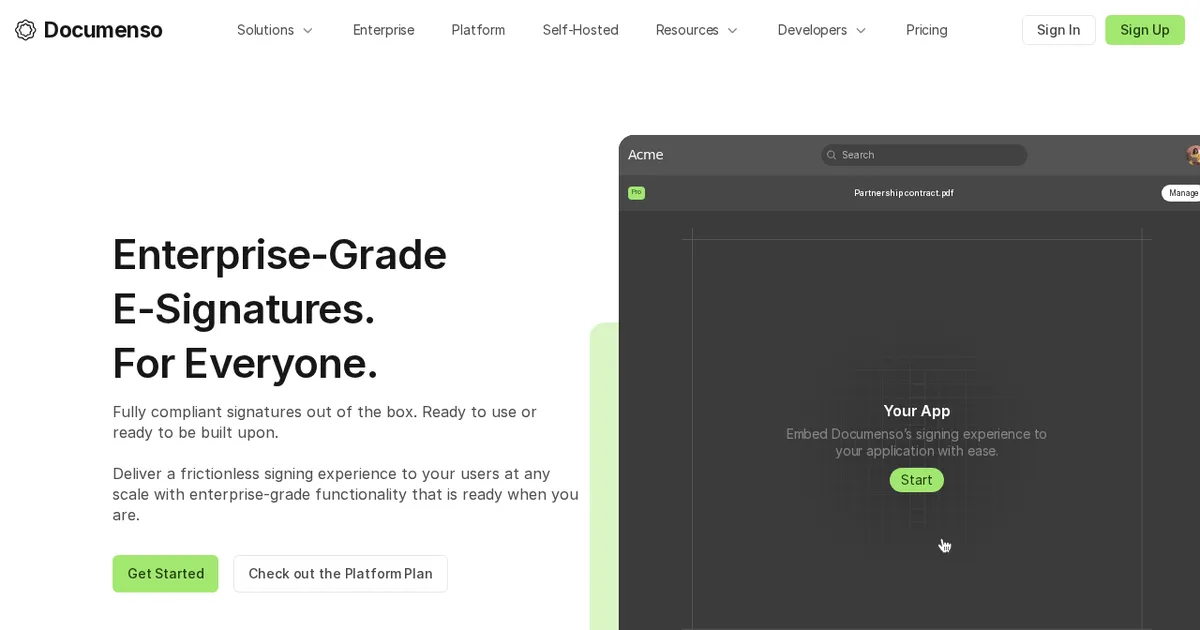Screen dimensions: 1200x630
Task: Open the Self-Hosted page
Action: 581,30
